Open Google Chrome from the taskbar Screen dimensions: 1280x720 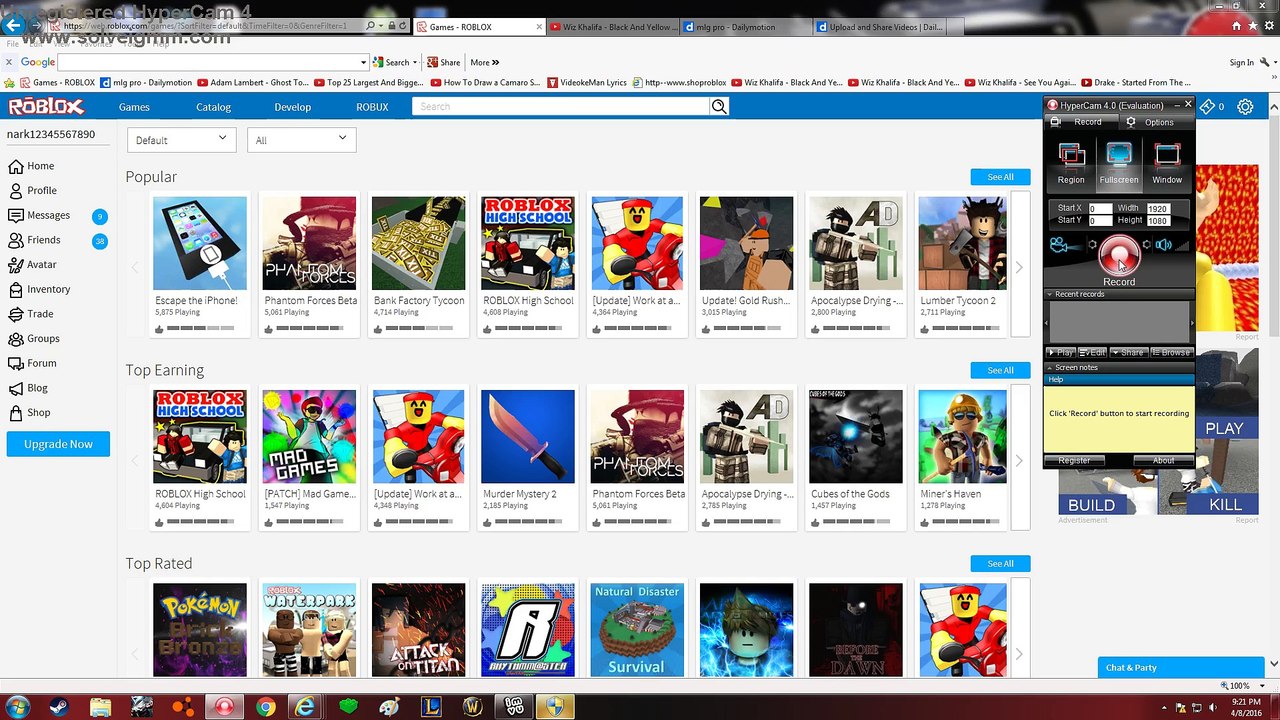[x=265, y=707]
